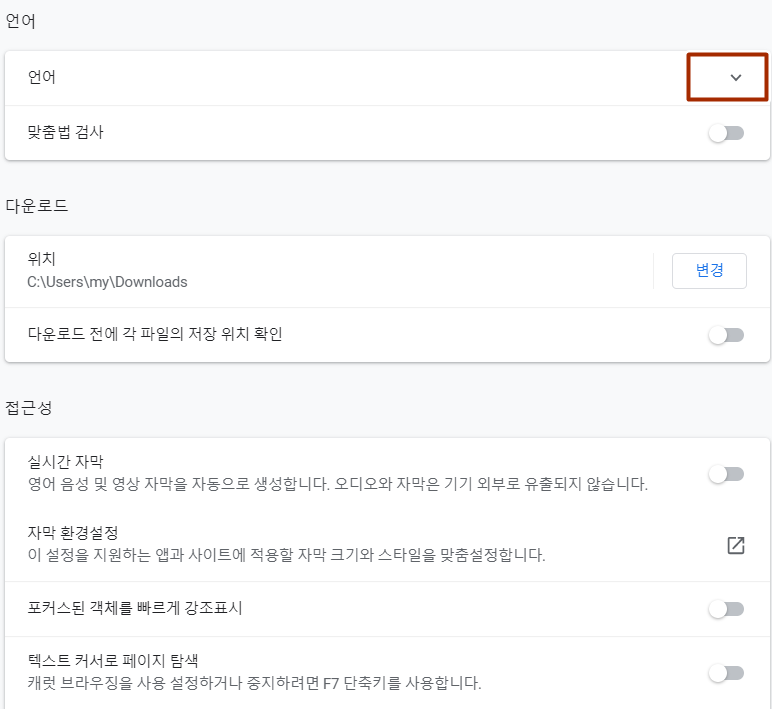Click the 위치 label in downloads
This screenshot has width=772, height=709.
coord(42,259)
